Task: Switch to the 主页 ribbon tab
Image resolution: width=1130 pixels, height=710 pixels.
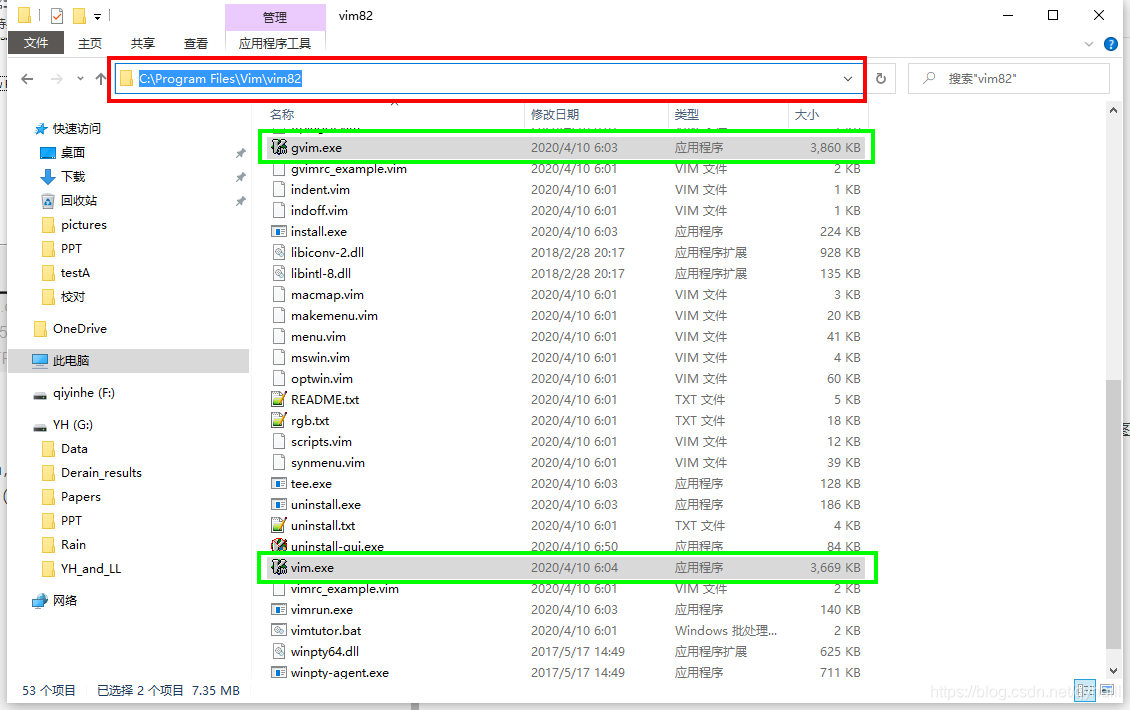Action: (90, 43)
